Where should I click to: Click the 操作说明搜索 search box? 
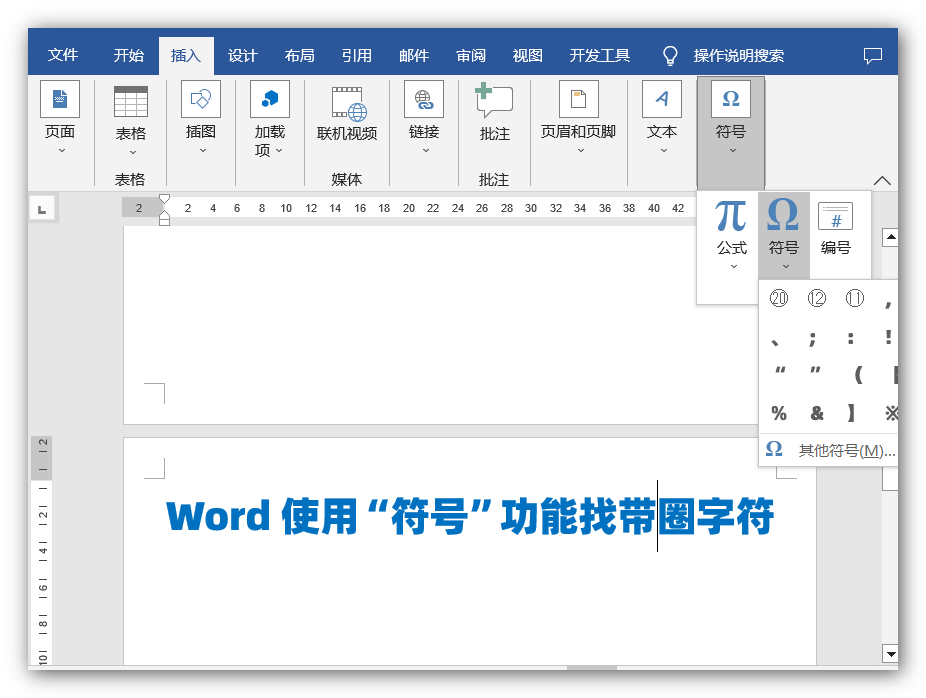click(x=739, y=56)
